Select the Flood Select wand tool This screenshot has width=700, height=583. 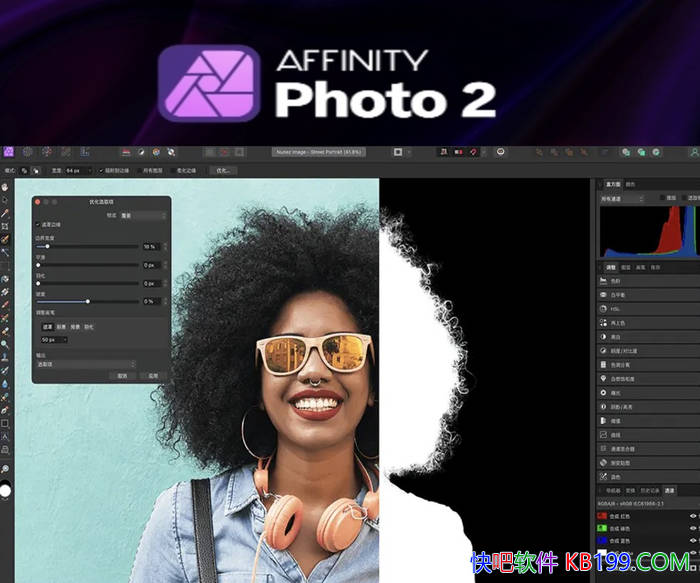pos(5,253)
